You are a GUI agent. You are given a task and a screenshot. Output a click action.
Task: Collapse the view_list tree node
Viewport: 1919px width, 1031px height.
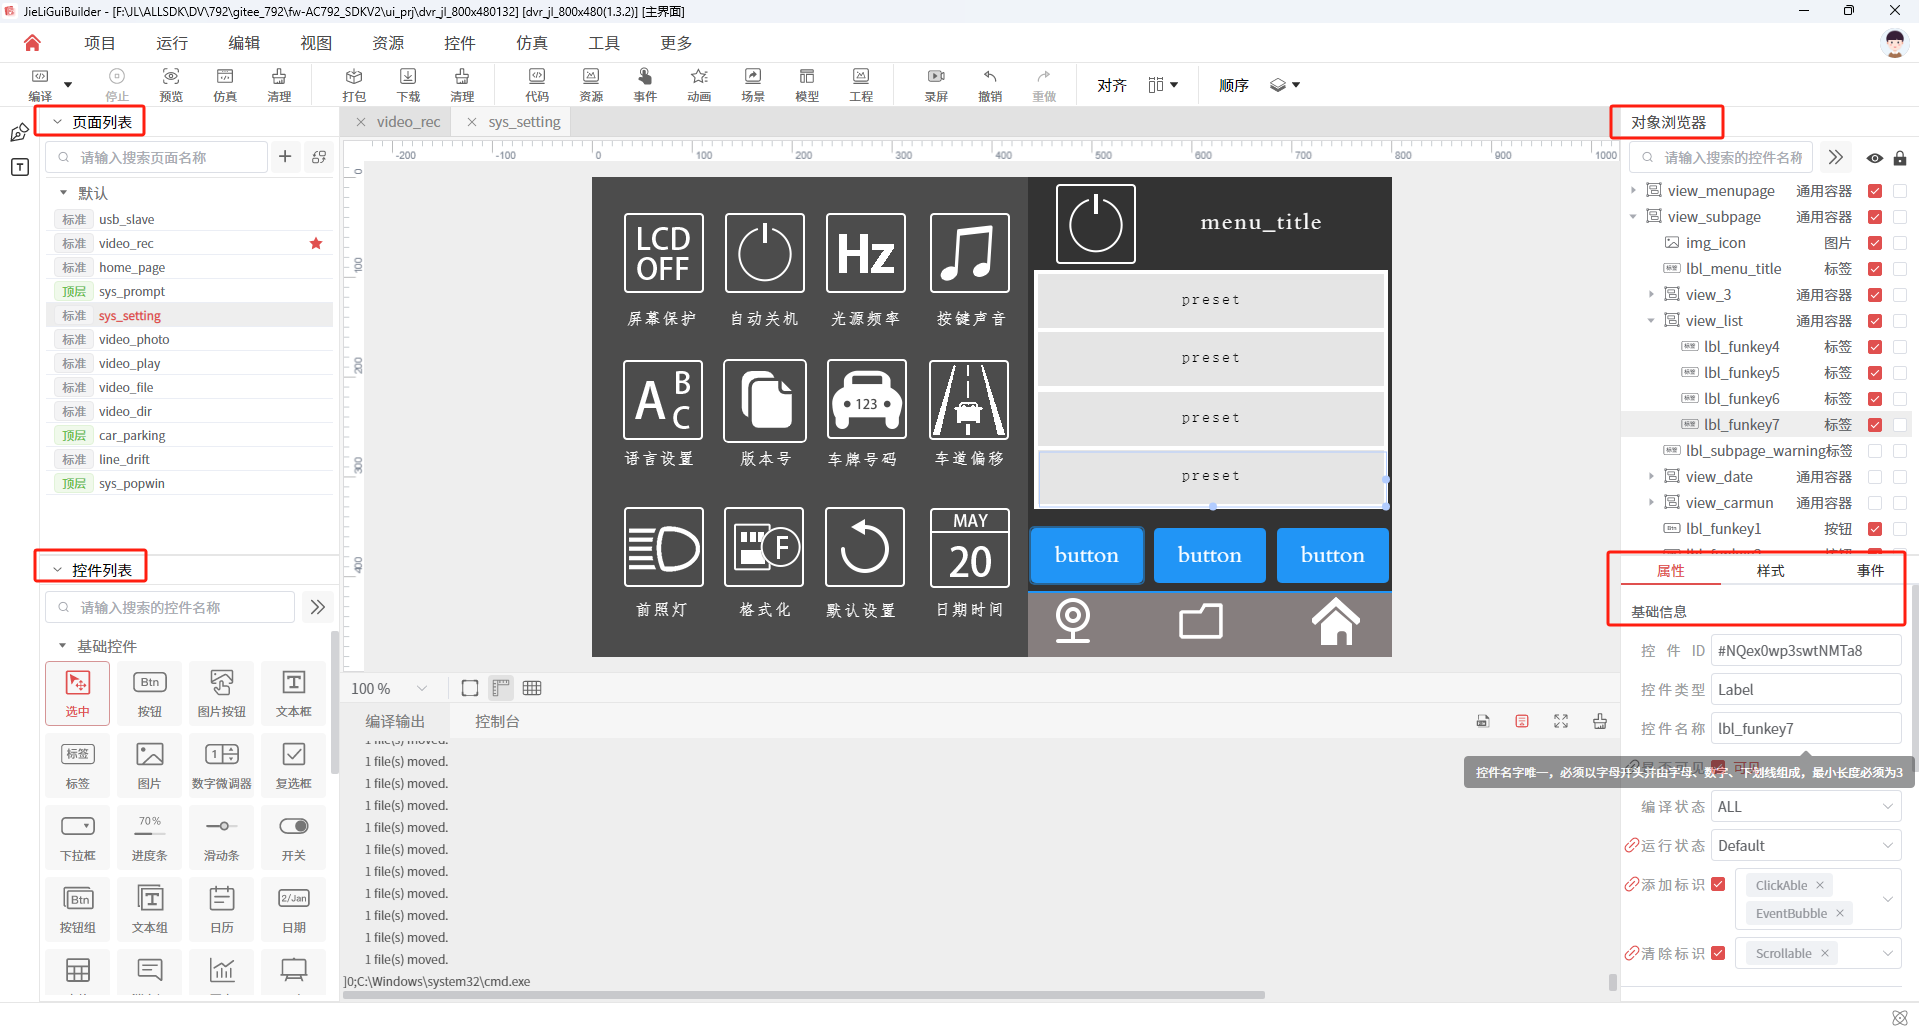(1651, 321)
